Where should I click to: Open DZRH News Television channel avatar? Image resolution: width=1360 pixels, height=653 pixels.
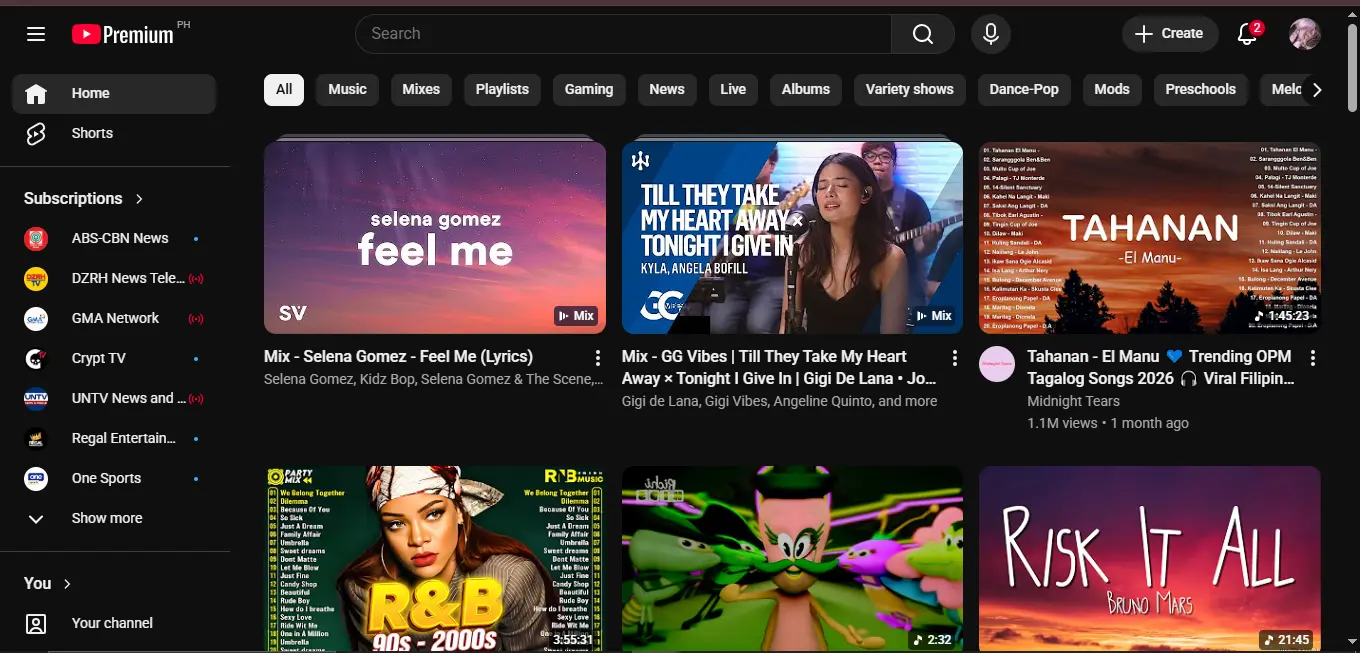(x=36, y=279)
